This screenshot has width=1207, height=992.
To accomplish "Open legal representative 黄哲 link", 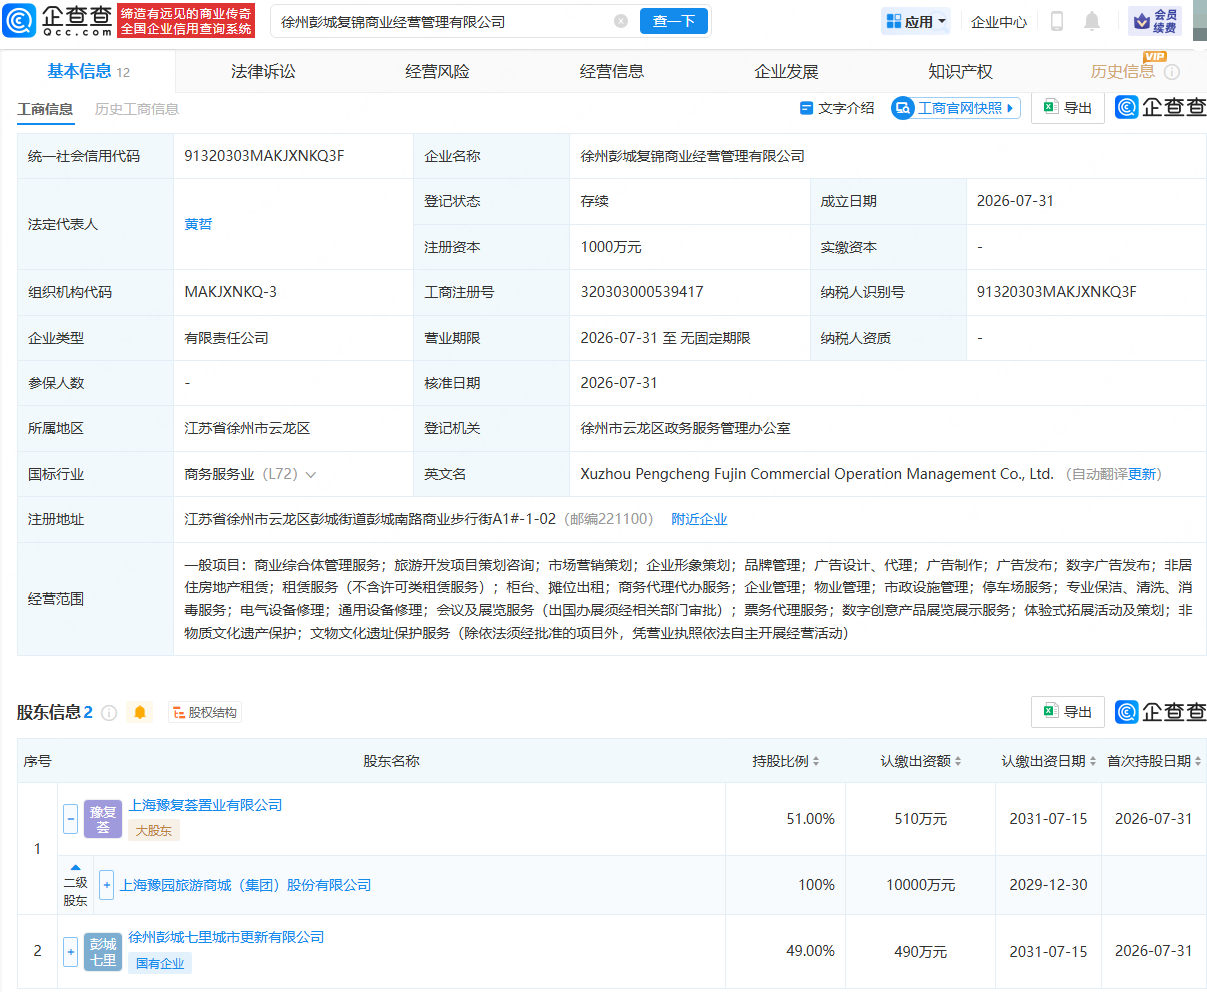I will click(x=198, y=224).
